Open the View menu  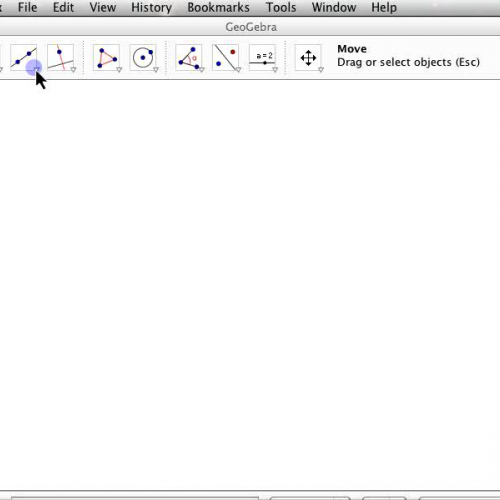tap(103, 7)
